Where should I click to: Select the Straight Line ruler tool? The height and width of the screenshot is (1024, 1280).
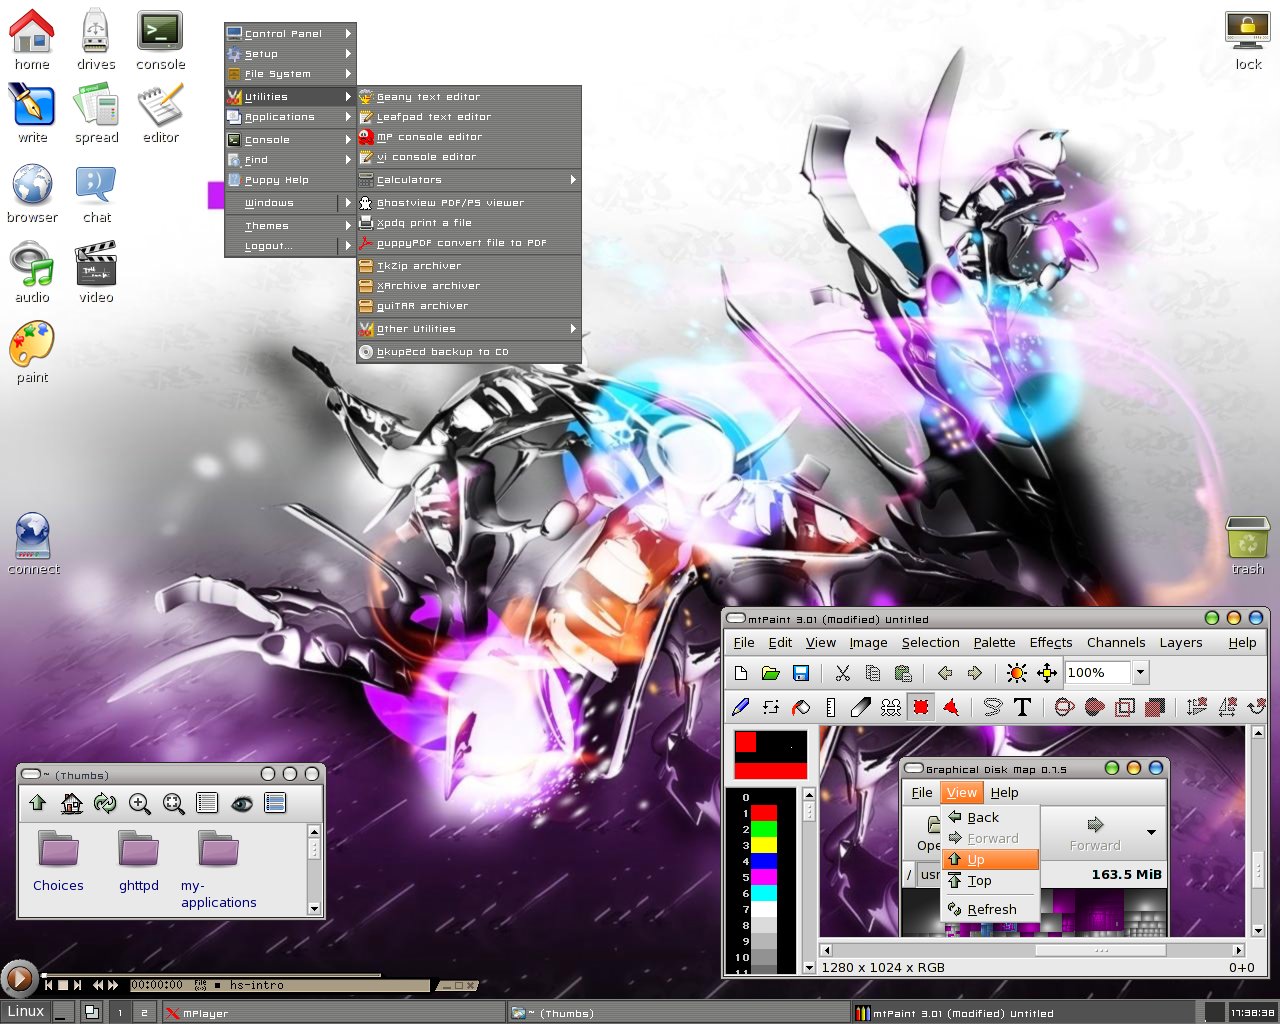point(830,707)
